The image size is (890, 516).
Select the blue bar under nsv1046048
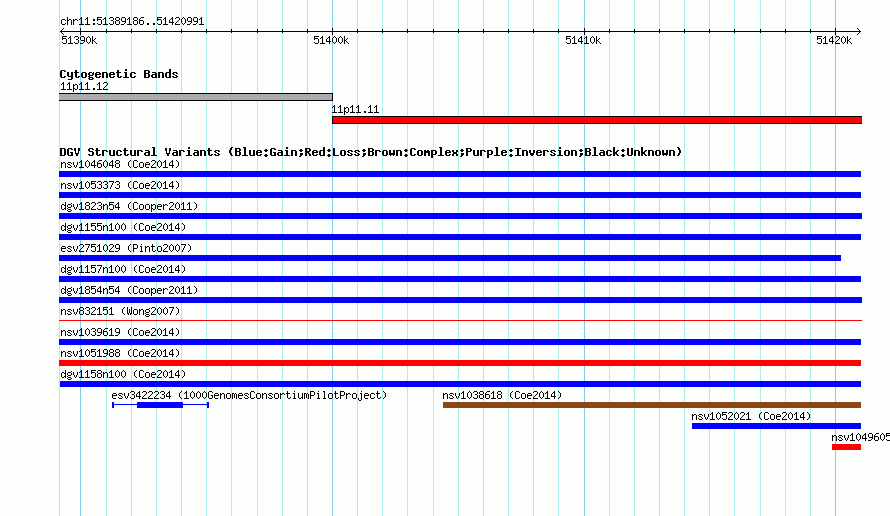[x=460, y=174]
